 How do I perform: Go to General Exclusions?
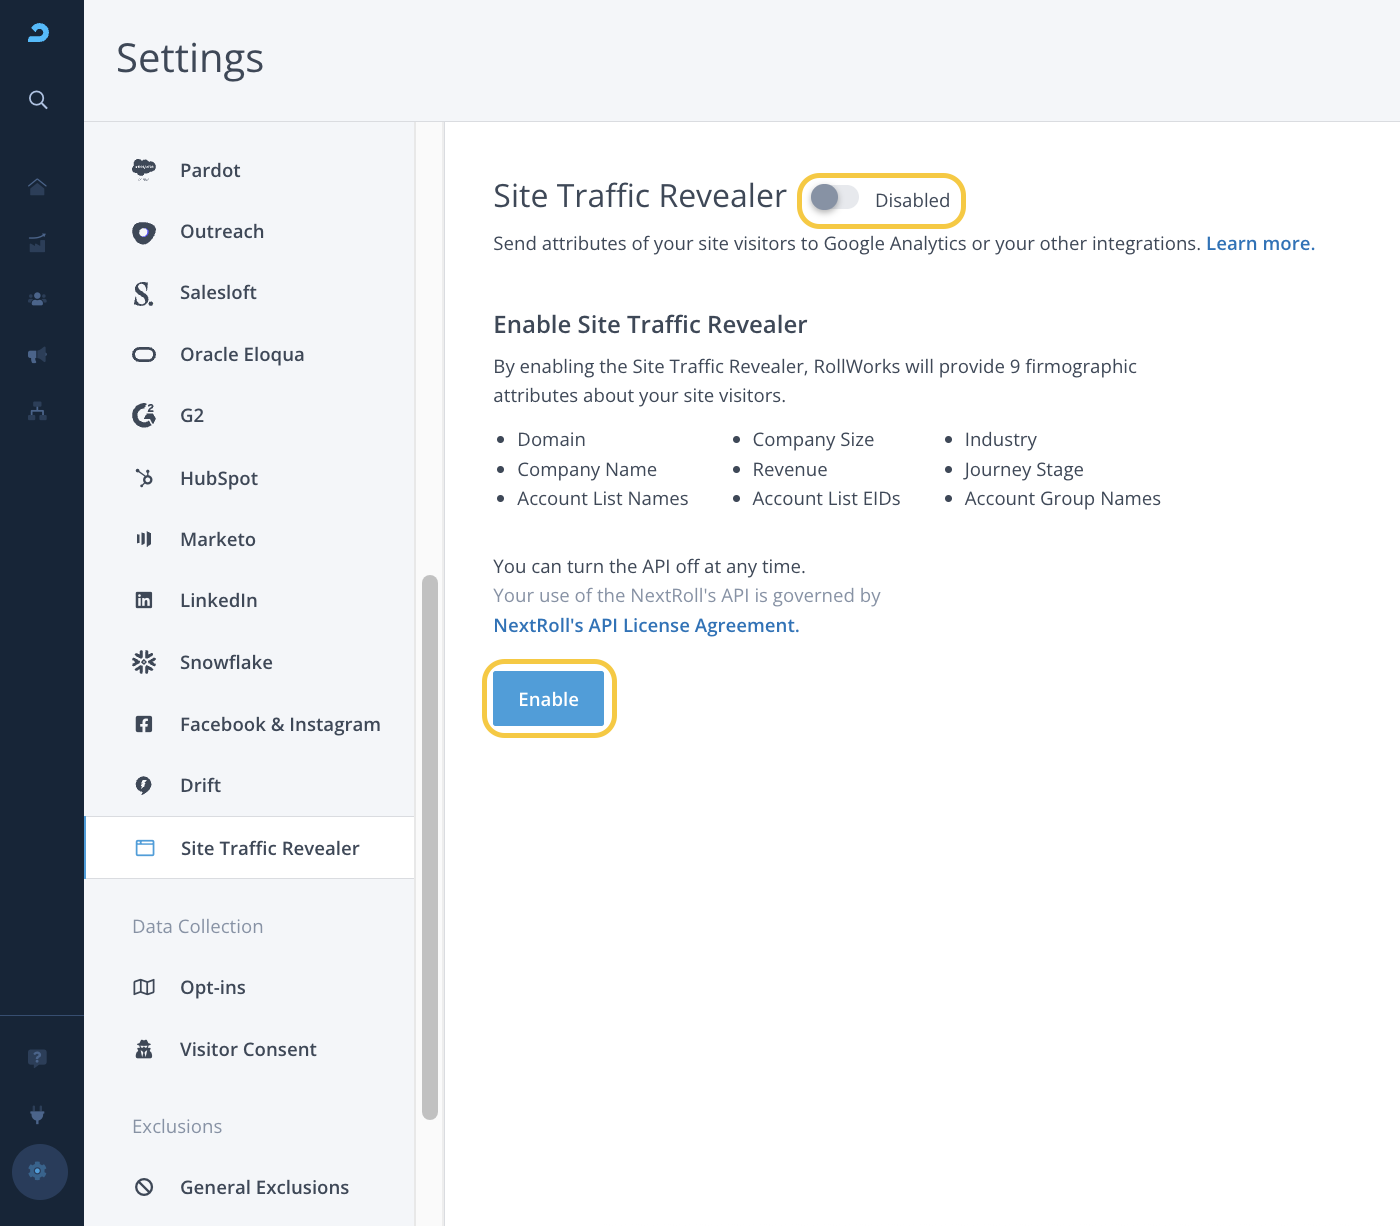point(264,1187)
